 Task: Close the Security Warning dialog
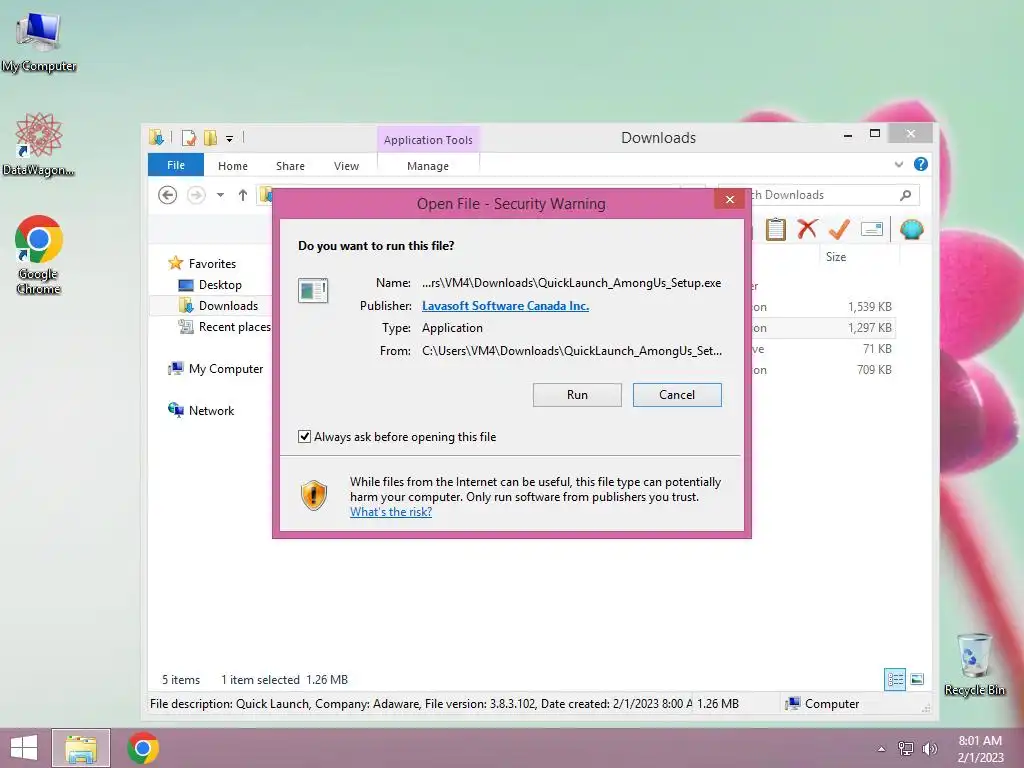[x=729, y=199]
